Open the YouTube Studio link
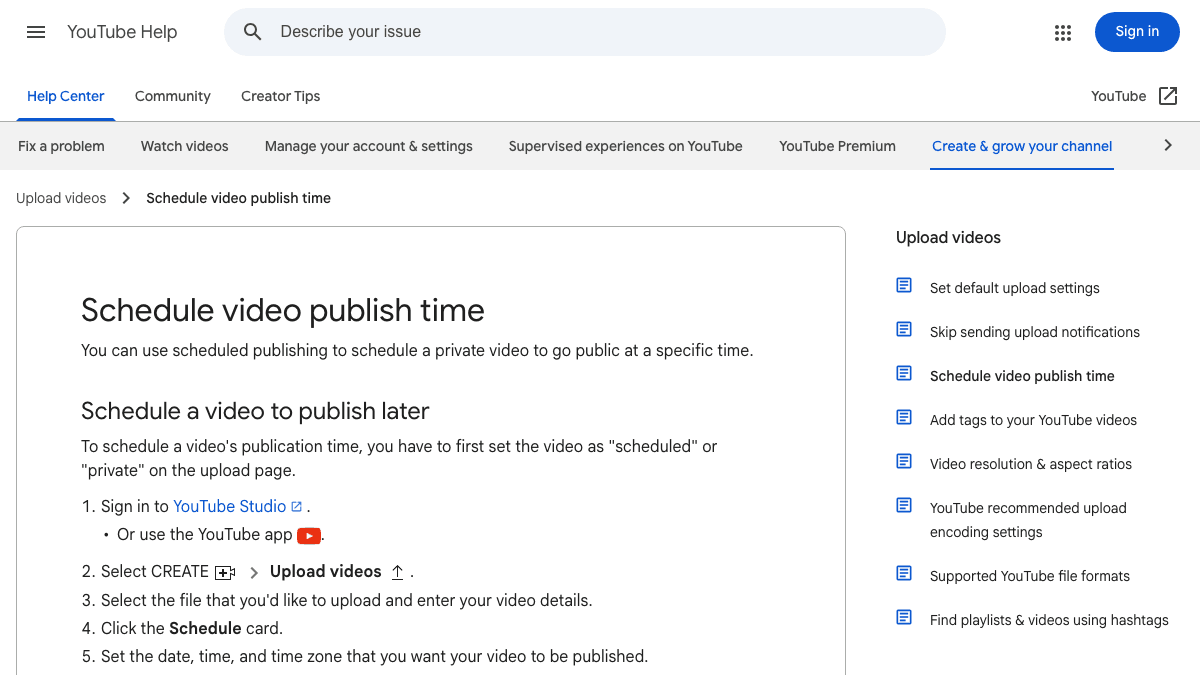The image size is (1200, 675). coord(230,506)
